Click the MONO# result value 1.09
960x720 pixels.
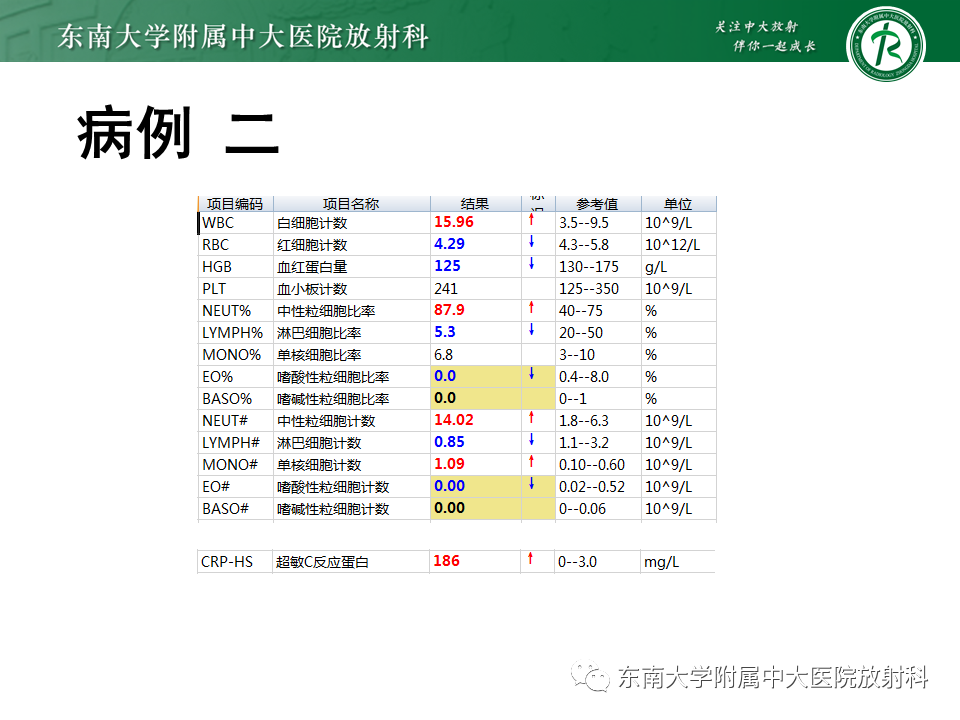coord(449,465)
